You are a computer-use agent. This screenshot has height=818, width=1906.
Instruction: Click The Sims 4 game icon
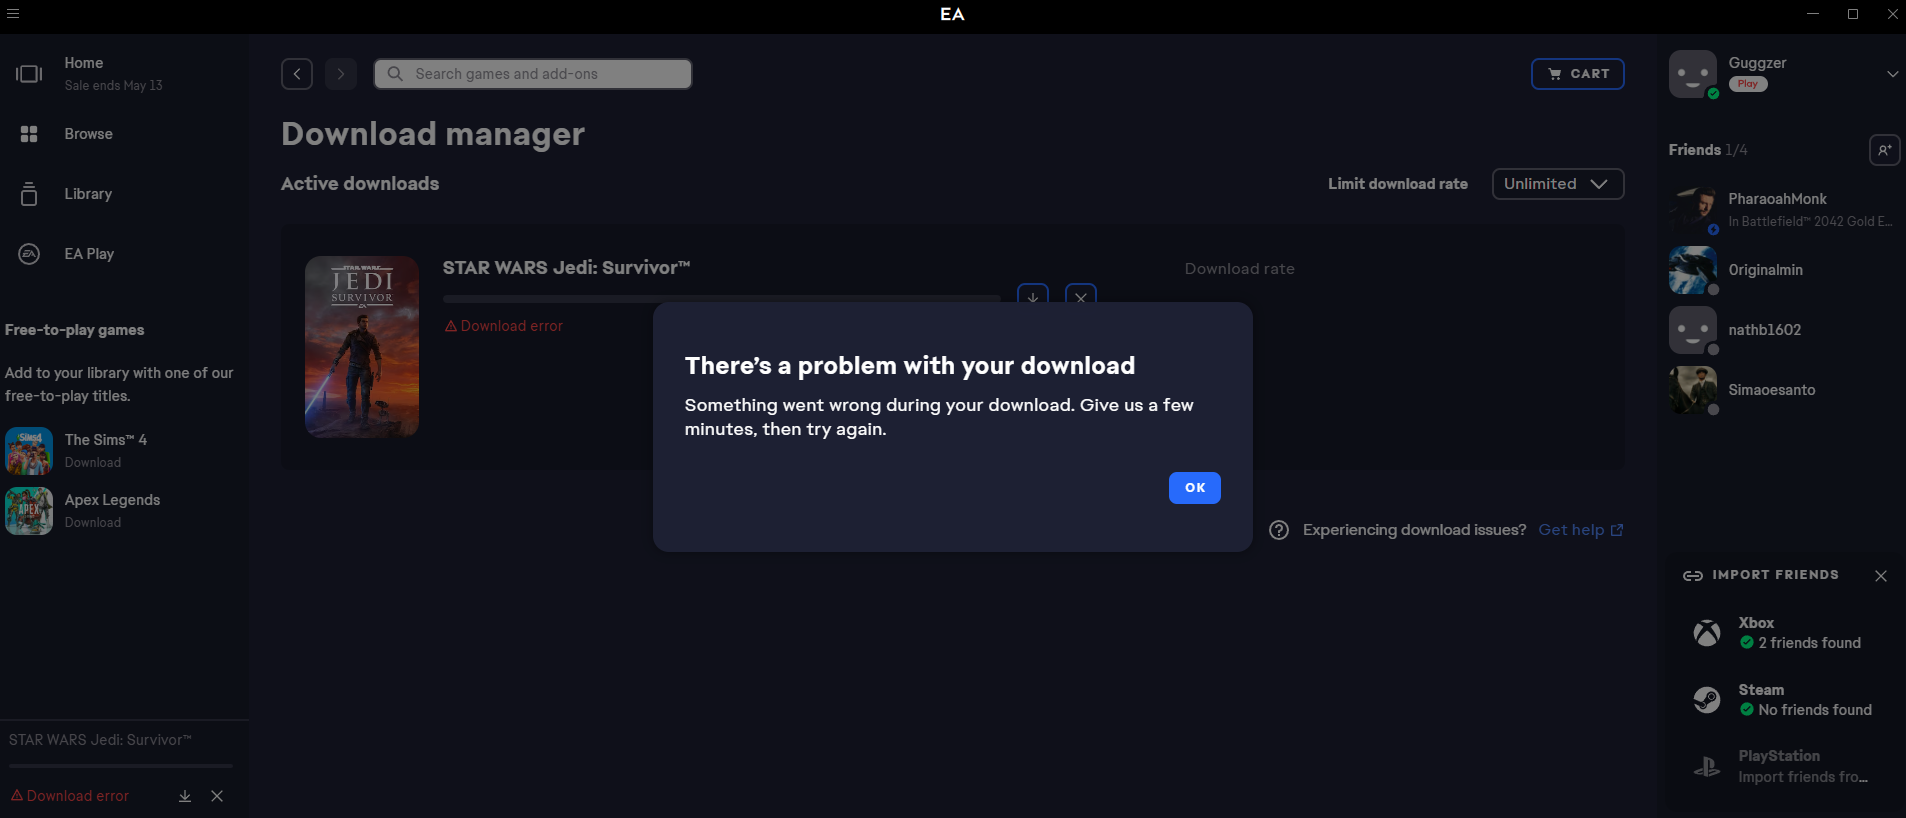tap(29, 451)
